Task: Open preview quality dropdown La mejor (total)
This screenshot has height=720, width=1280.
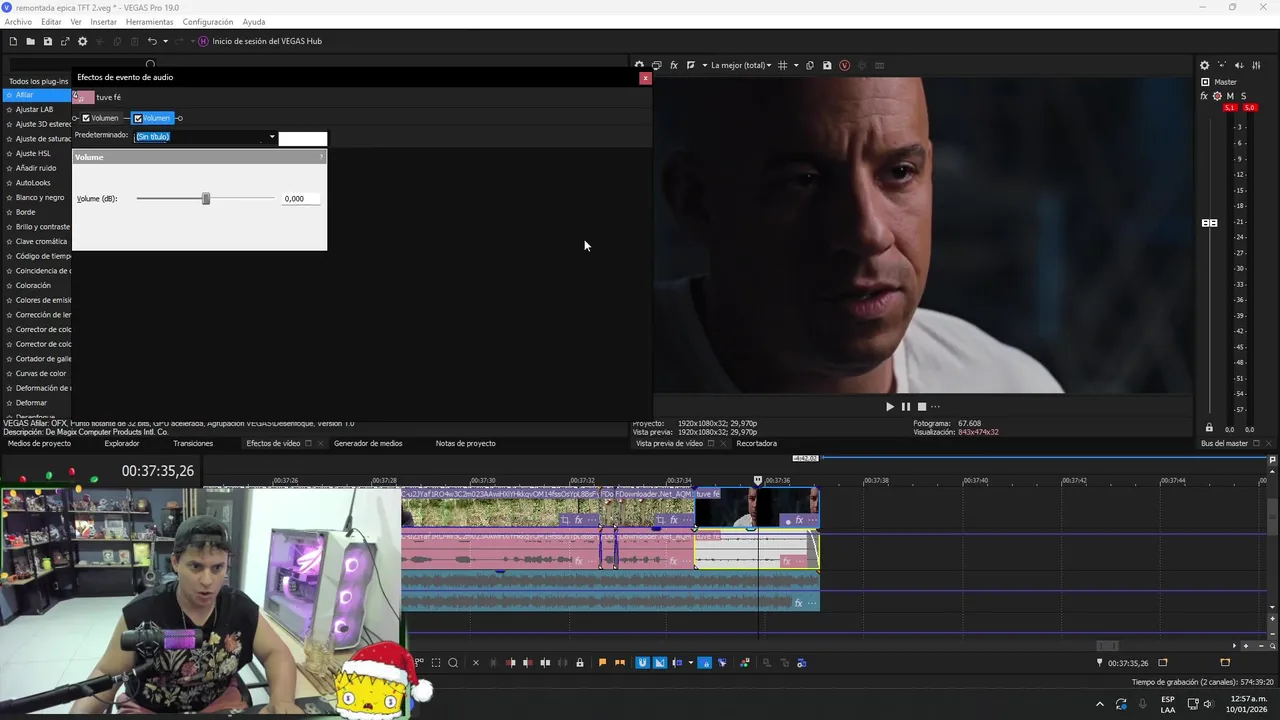Action: click(x=740, y=65)
